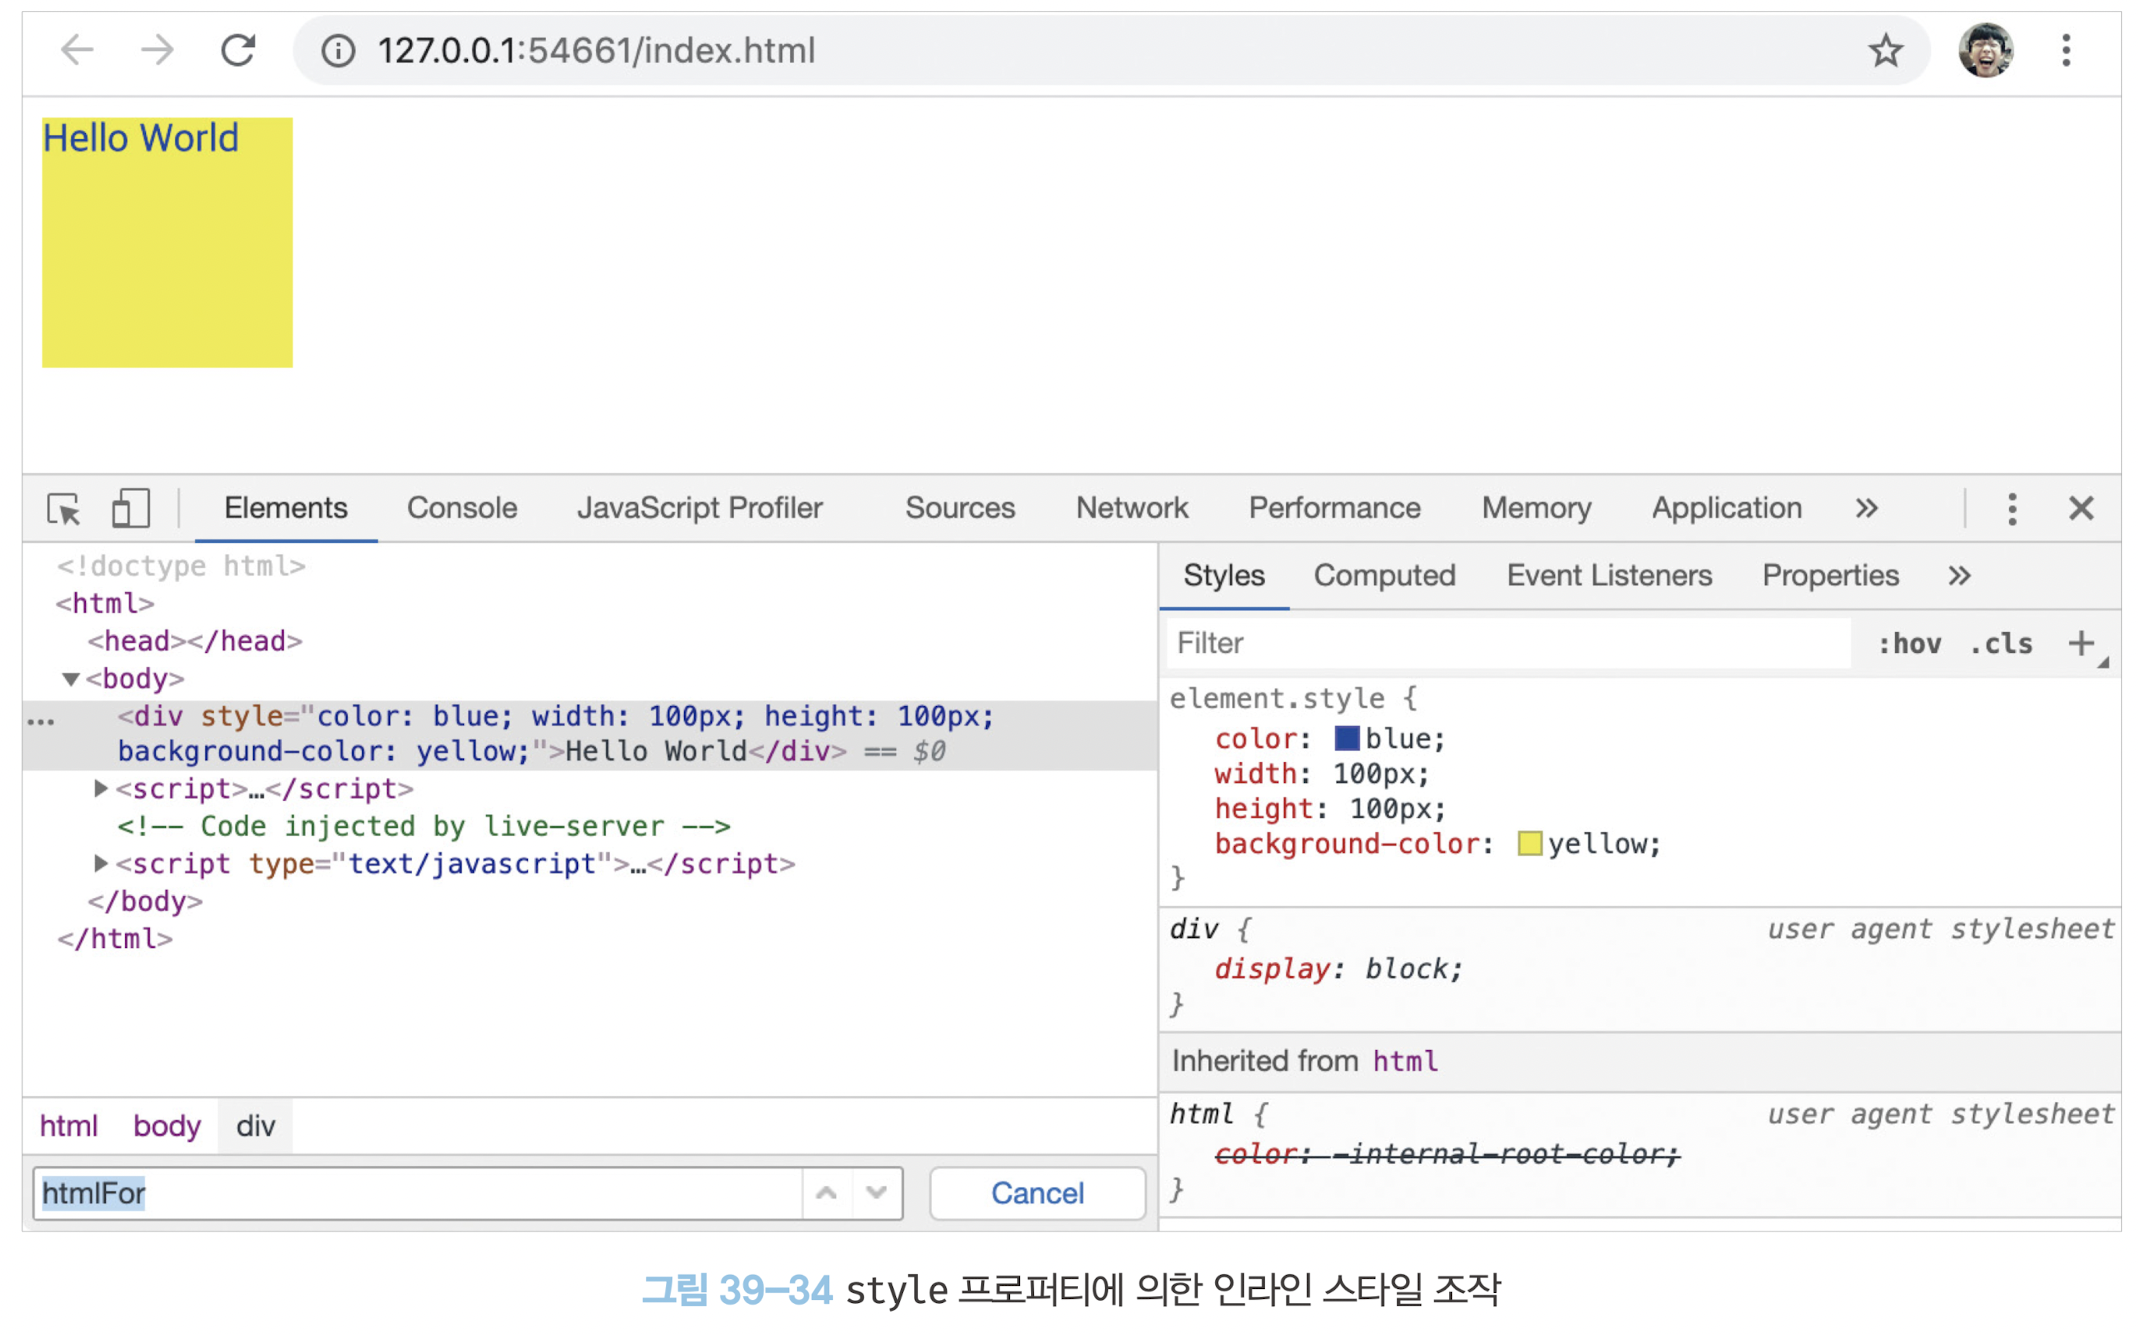Toggle the .cls class editor
This screenshot has height=1334, width=2138.
[2001, 644]
